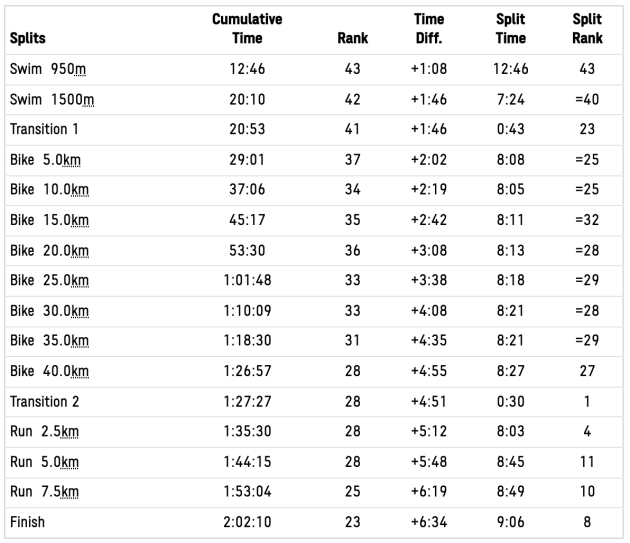Screen dimensions: 630x543
Task: Select the Finish row label
Action: pos(27,522)
